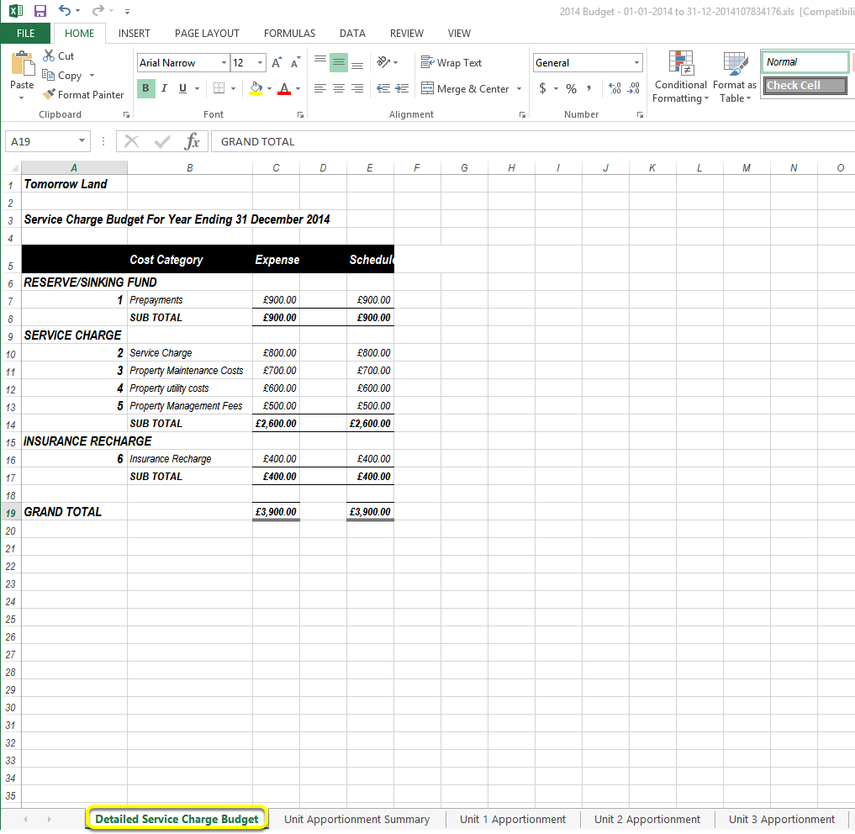This screenshot has width=855, height=834.
Task: Open Unit 2 Apportionment sheet
Action: click(647, 819)
